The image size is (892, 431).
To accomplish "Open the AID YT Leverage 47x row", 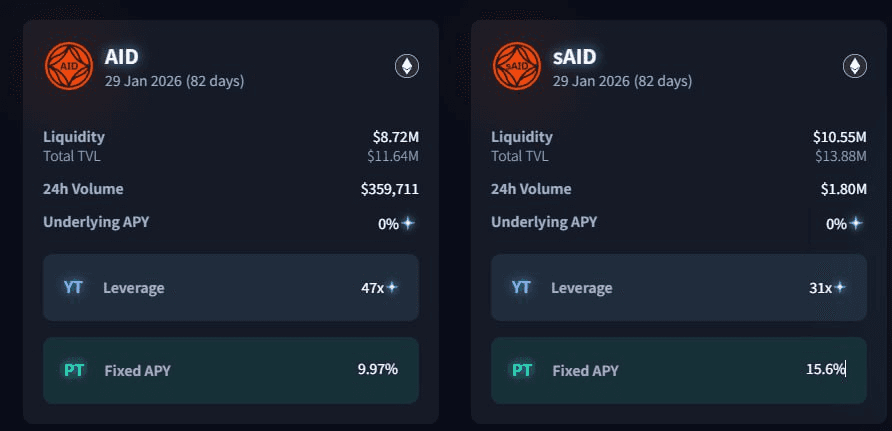I will pyautogui.click(x=230, y=287).
